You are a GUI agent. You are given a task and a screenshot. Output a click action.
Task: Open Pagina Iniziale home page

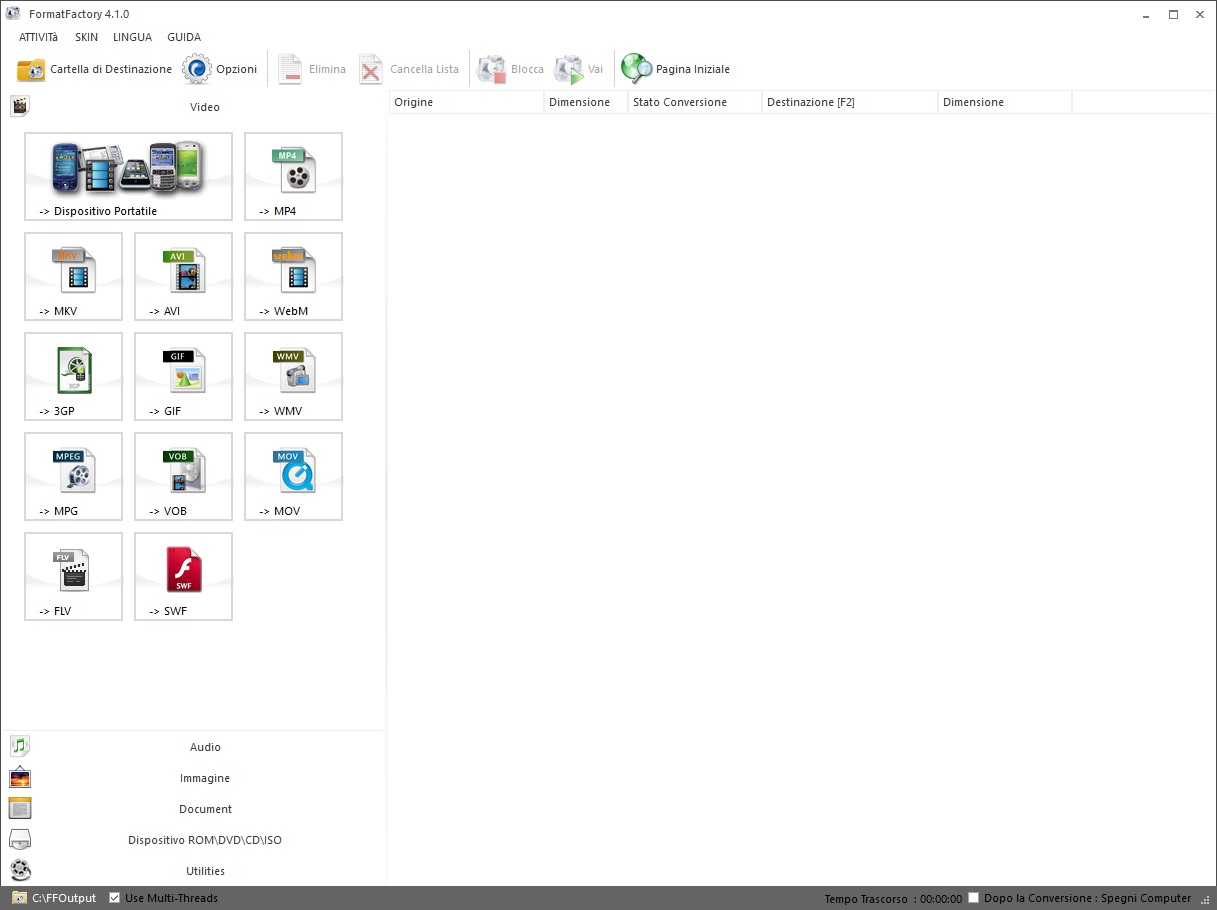[675, 69]
